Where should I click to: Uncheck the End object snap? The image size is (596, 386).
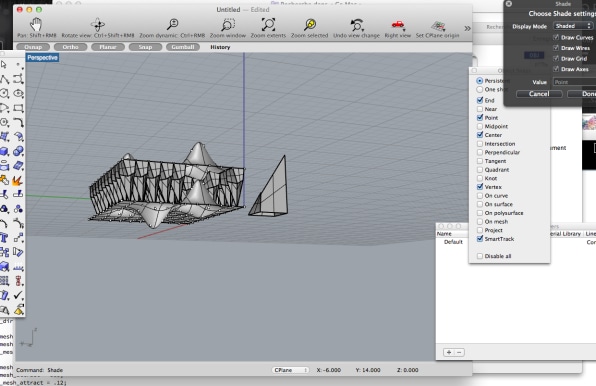[480, 100]
